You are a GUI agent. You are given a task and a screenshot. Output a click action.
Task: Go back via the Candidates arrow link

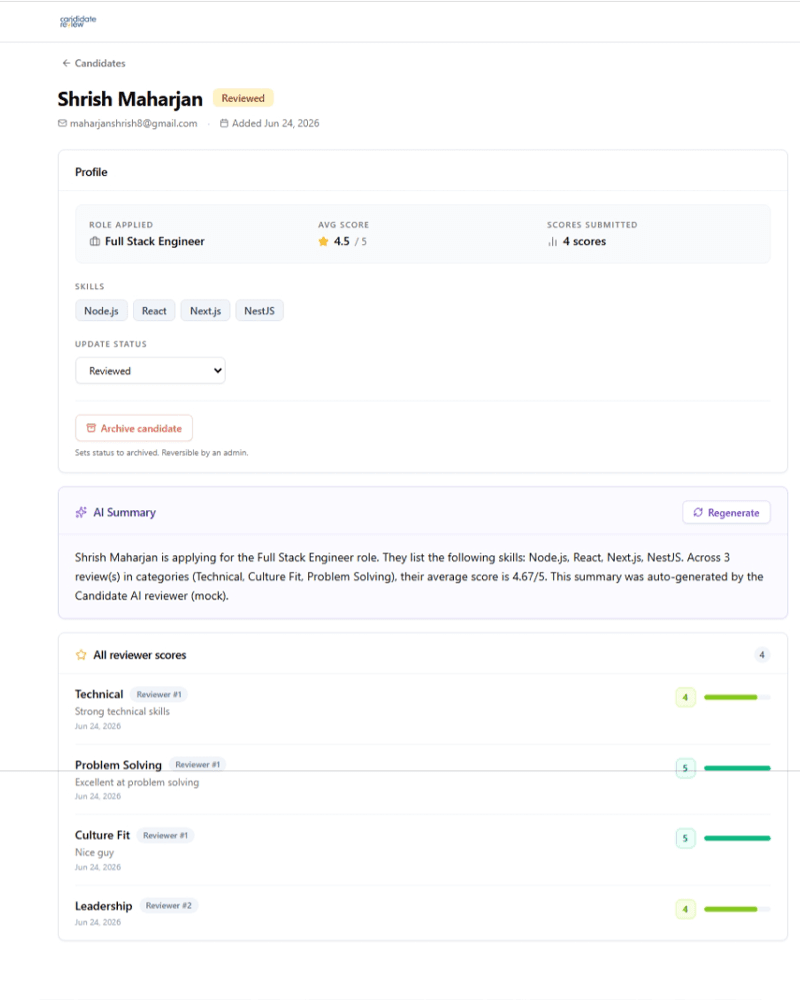point(93,63)
